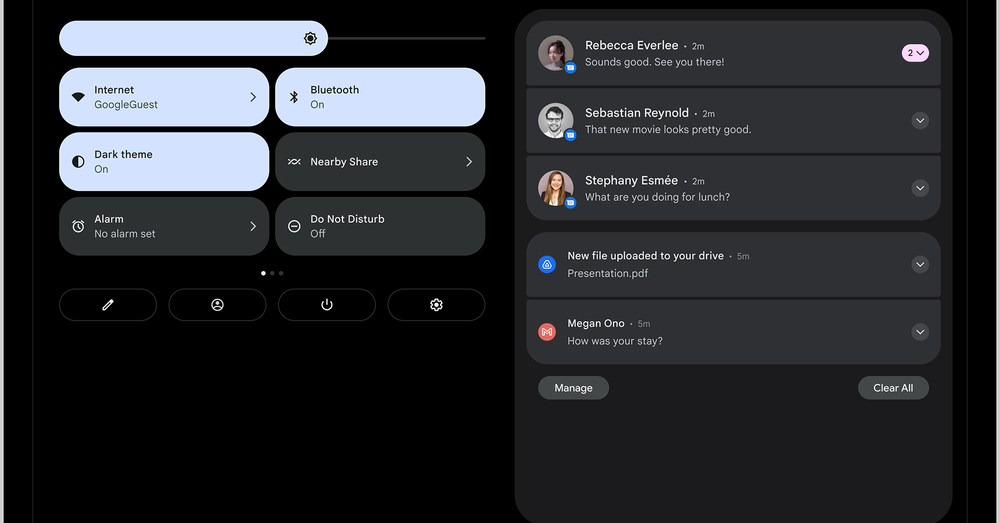Turn off the Bluetooth tile
1000x523 pixels.
click(x=380, y=97)
